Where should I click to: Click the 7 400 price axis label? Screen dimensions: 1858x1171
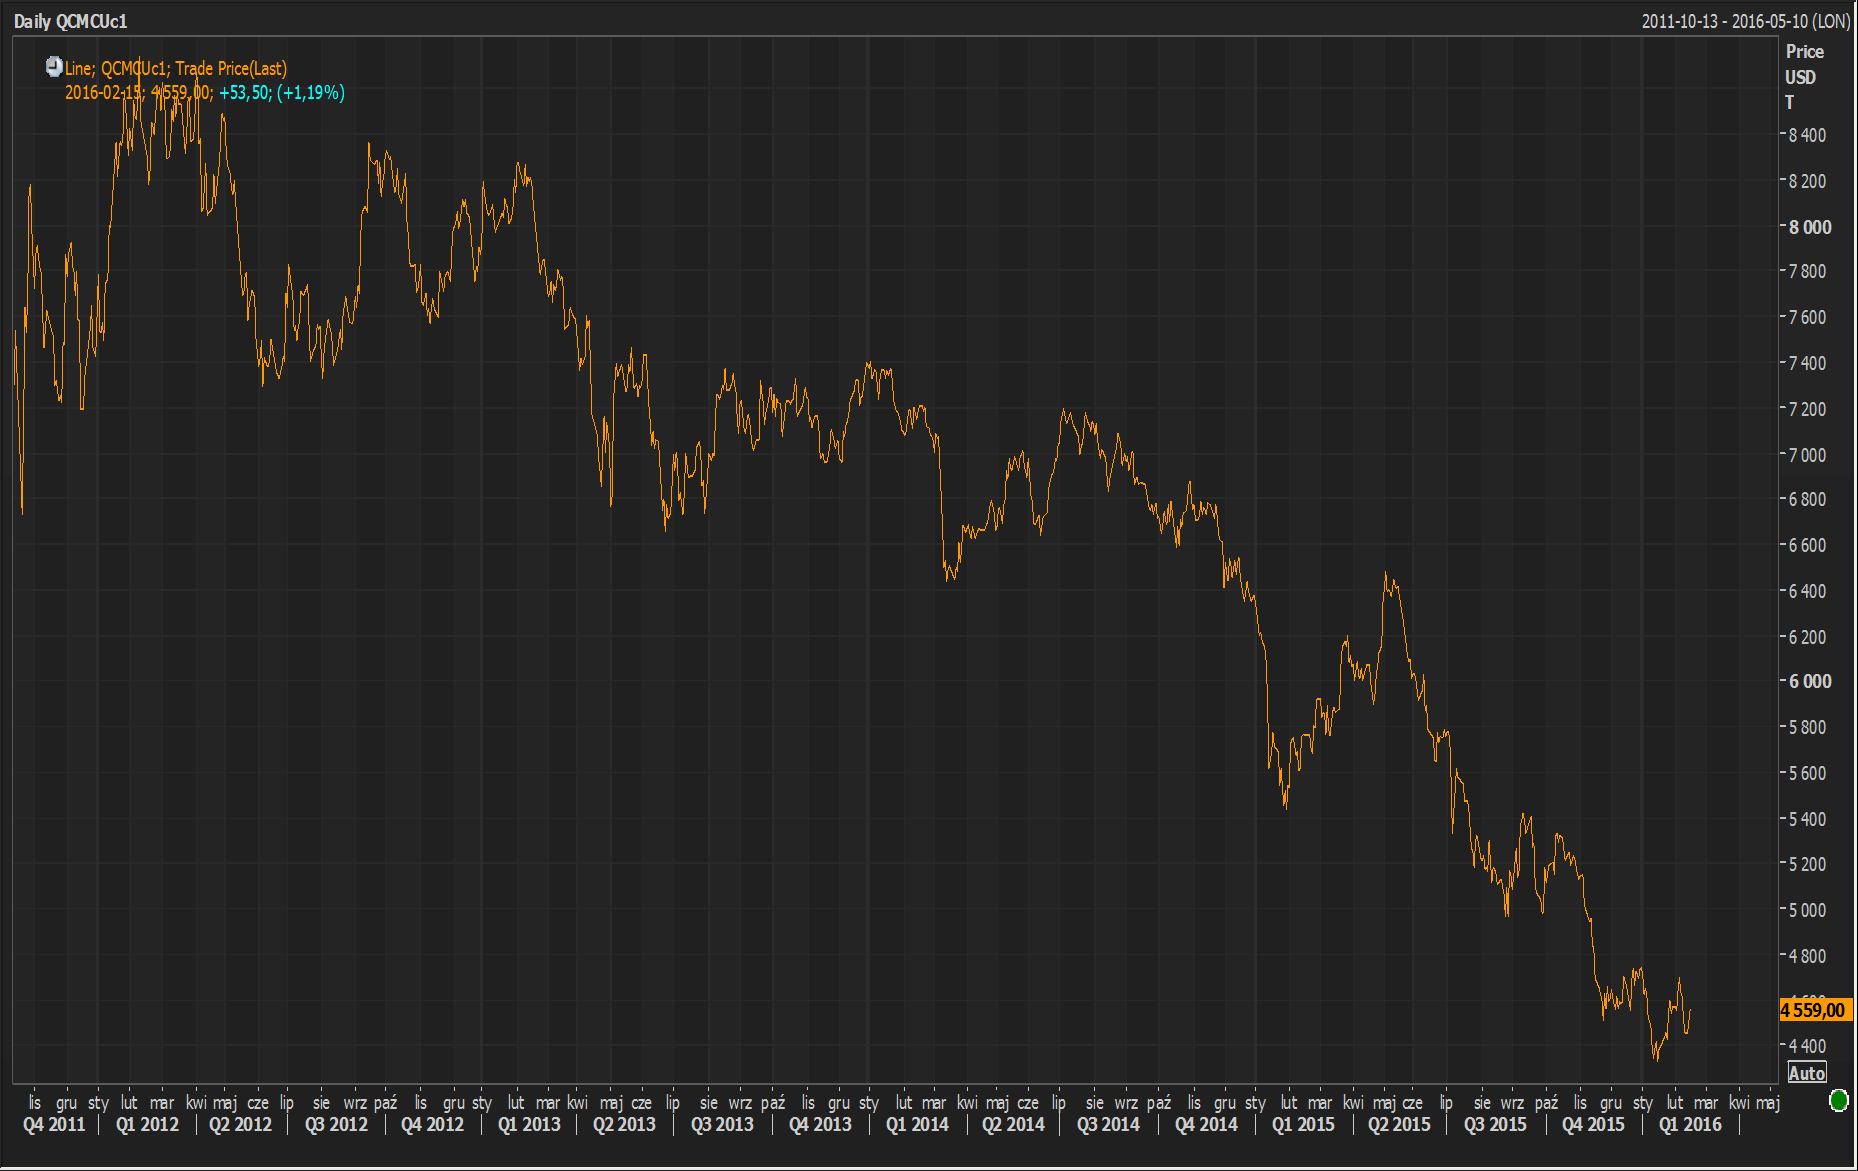(1807, 363)
